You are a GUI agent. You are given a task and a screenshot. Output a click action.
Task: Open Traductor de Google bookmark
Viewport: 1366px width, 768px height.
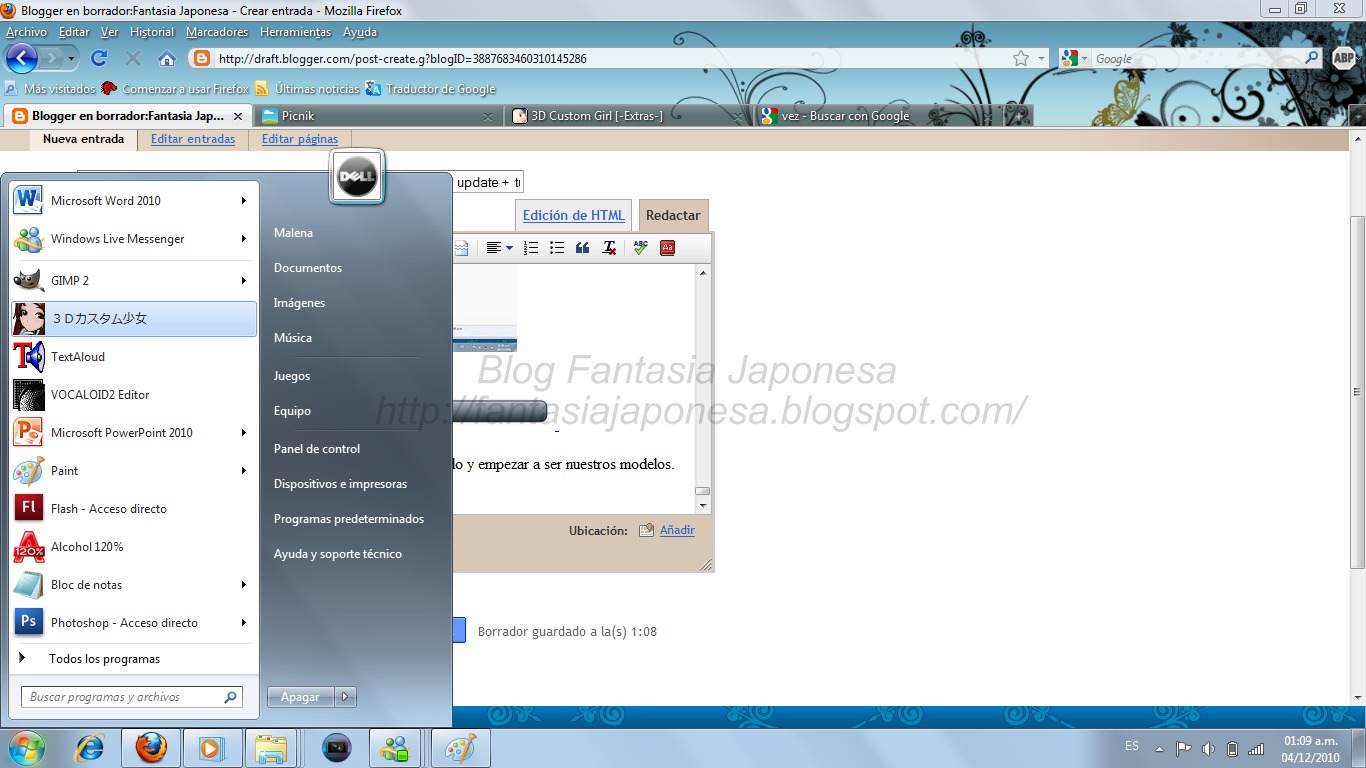pos(431,89)
